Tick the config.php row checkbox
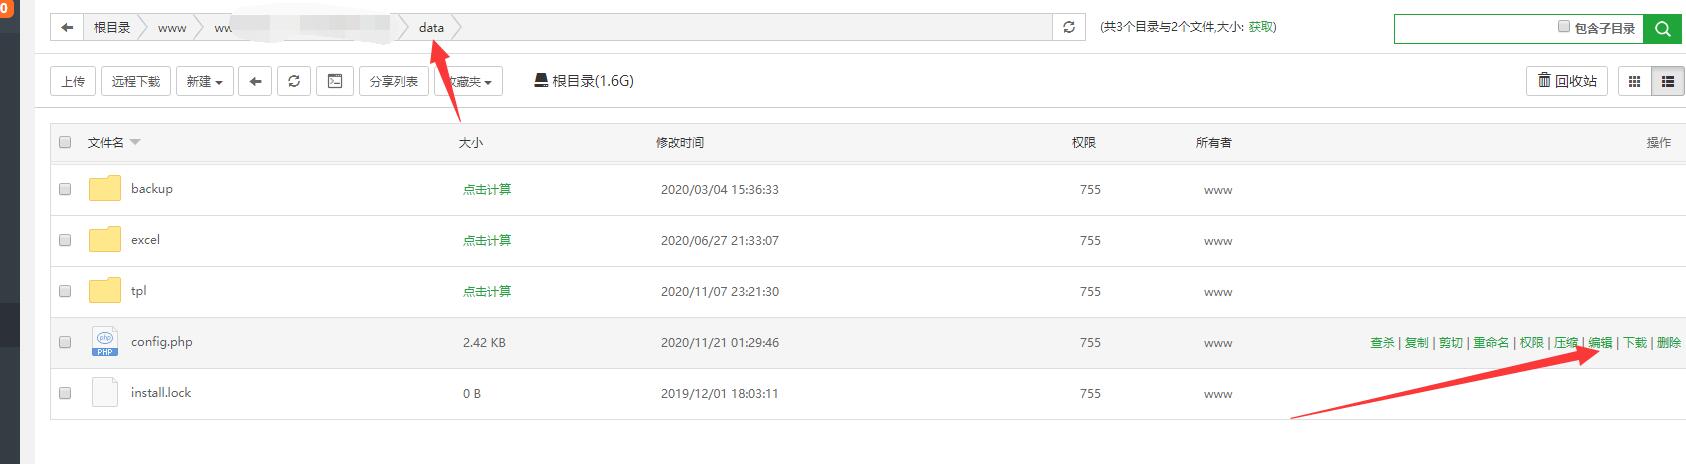This screenshot has width=1686, height=464. tap(65, 342)
